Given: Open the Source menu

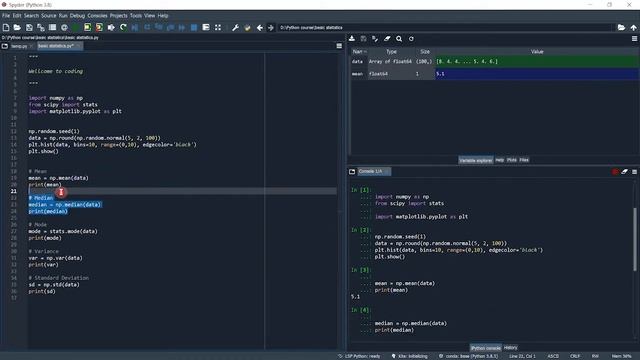Looking at the screenshot, I should 49,16.
